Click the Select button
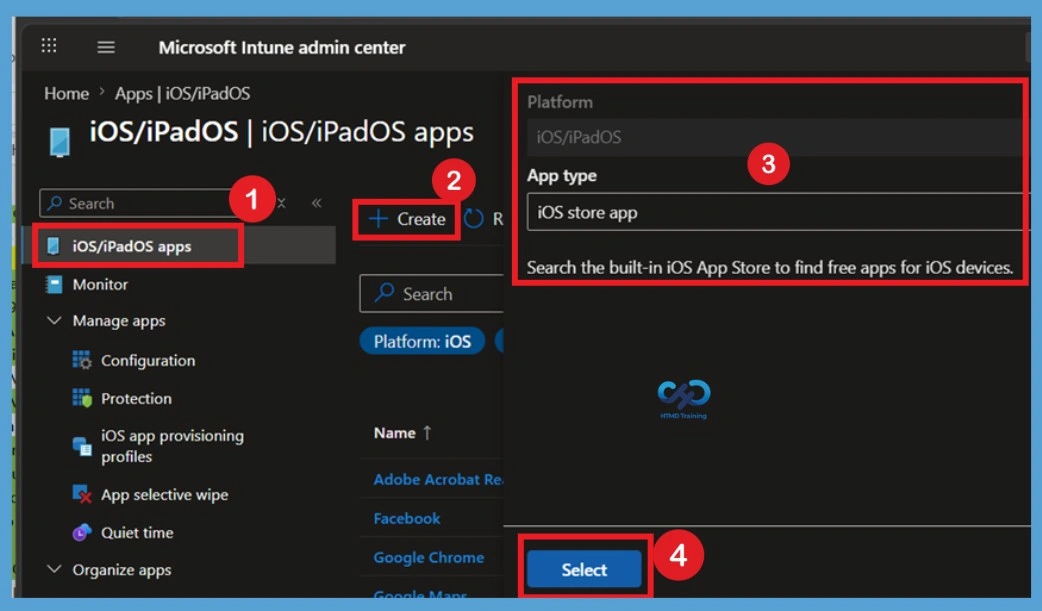Viewport: 1042px width, 611px height. tap(584, 570)
